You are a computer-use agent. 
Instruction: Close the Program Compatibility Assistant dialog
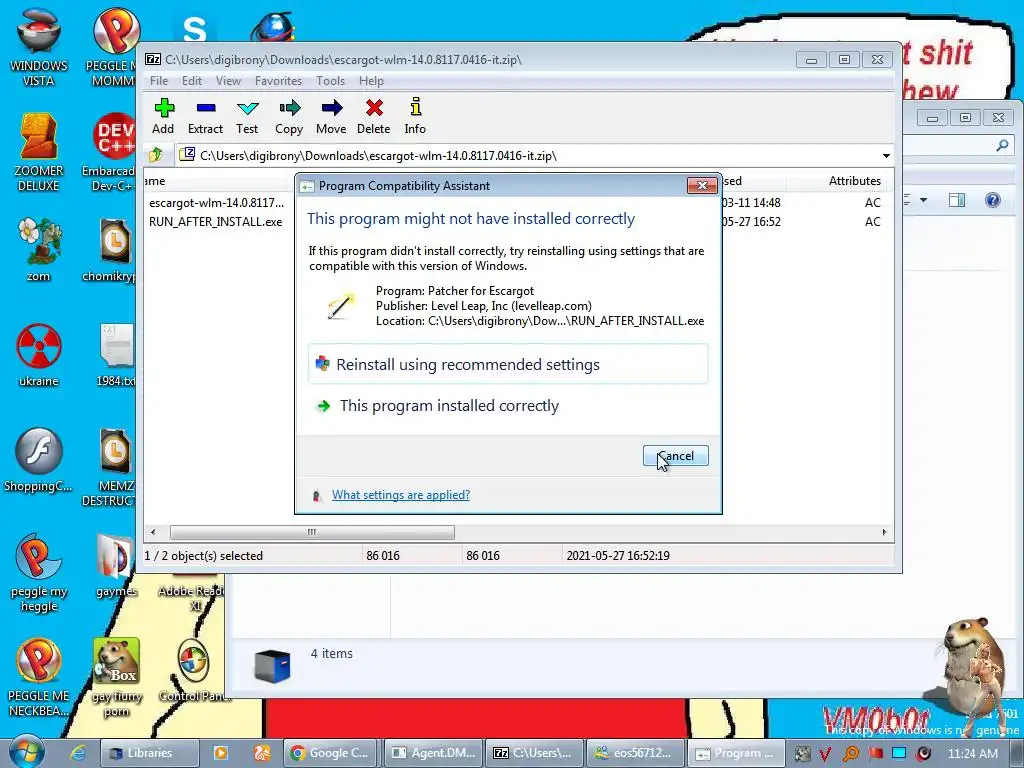[x=702, y=185]
